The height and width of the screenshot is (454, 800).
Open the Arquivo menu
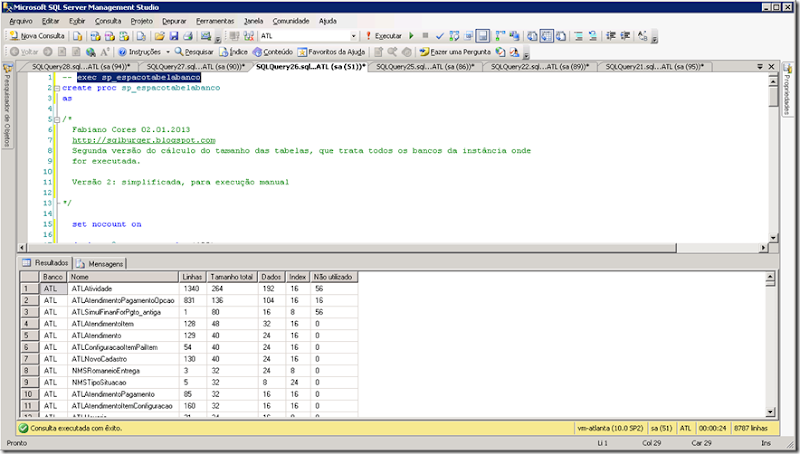21,21
